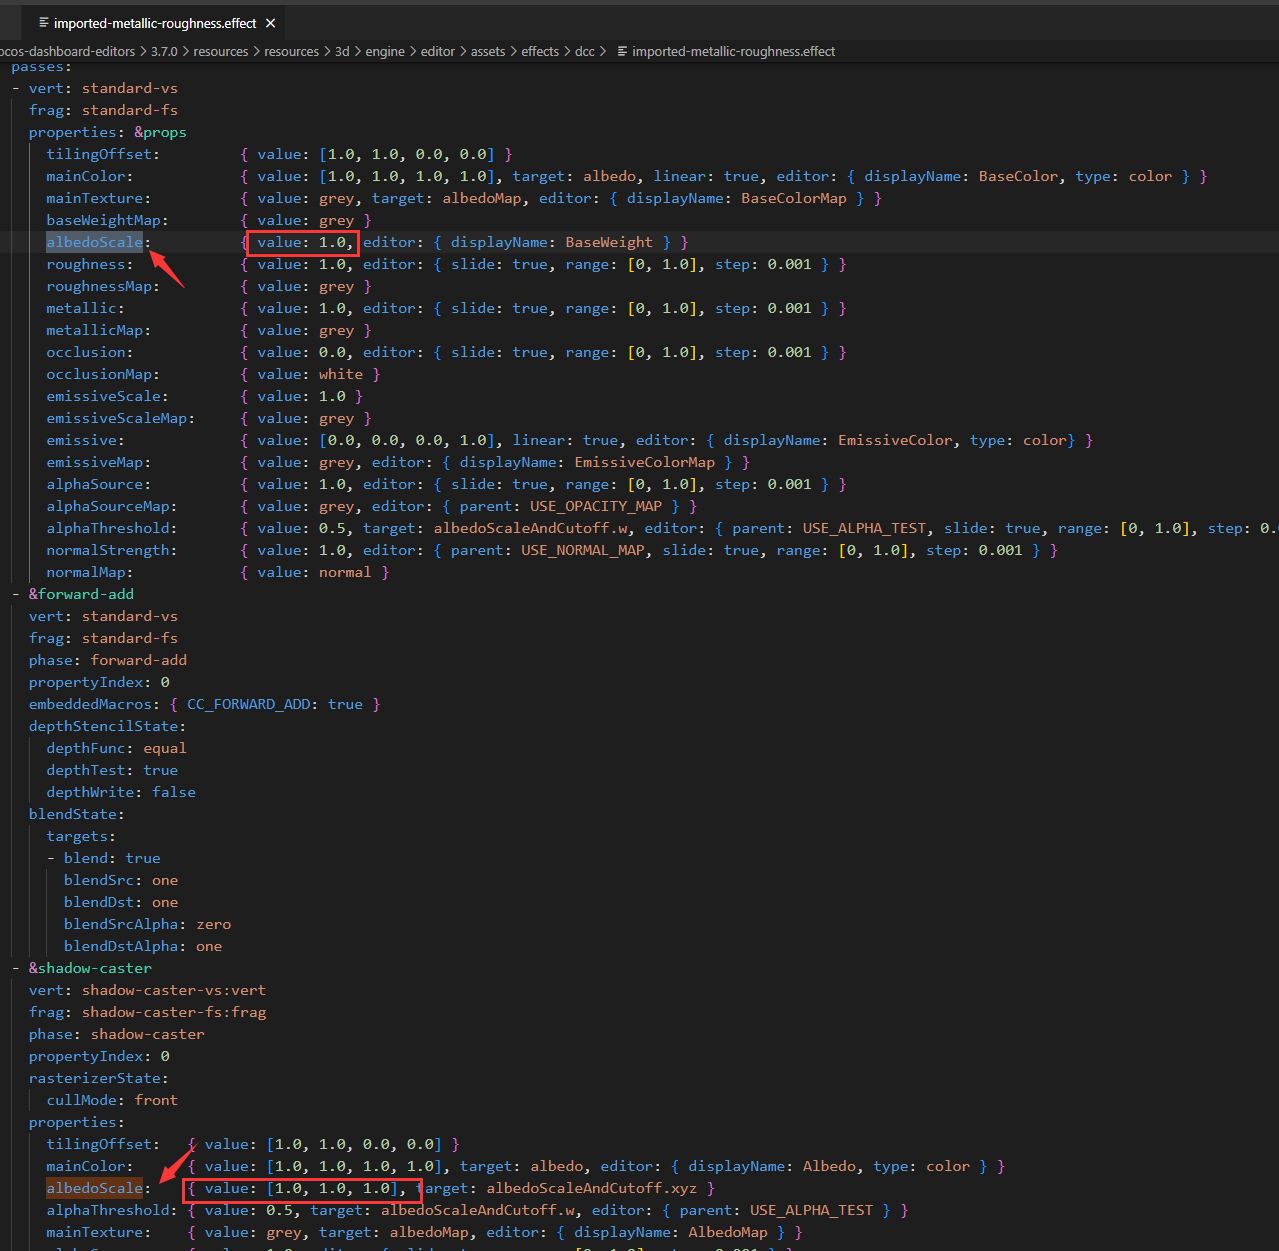
Task: Click the 'white' value of occlusionMap
Action: (341, 374)
